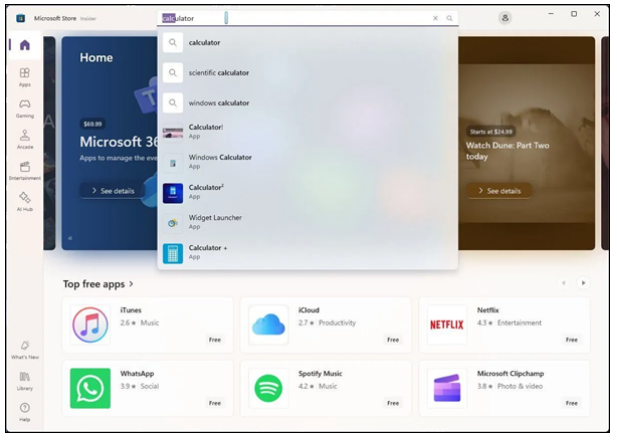The width and height of the screenshot is (617, 441).
Task: Click the Microsoft Clipchamp title text
Action: [x=510, y=374]
